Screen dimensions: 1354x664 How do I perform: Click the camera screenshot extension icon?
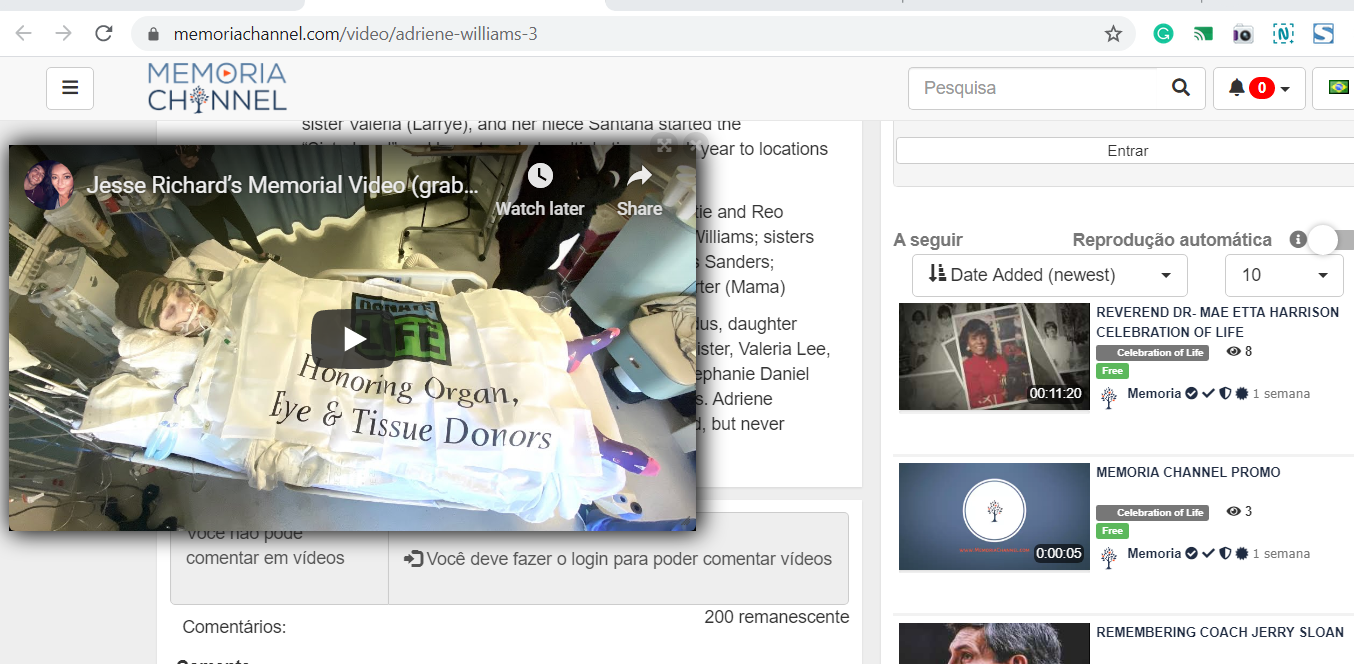(x=1243, y=34)
